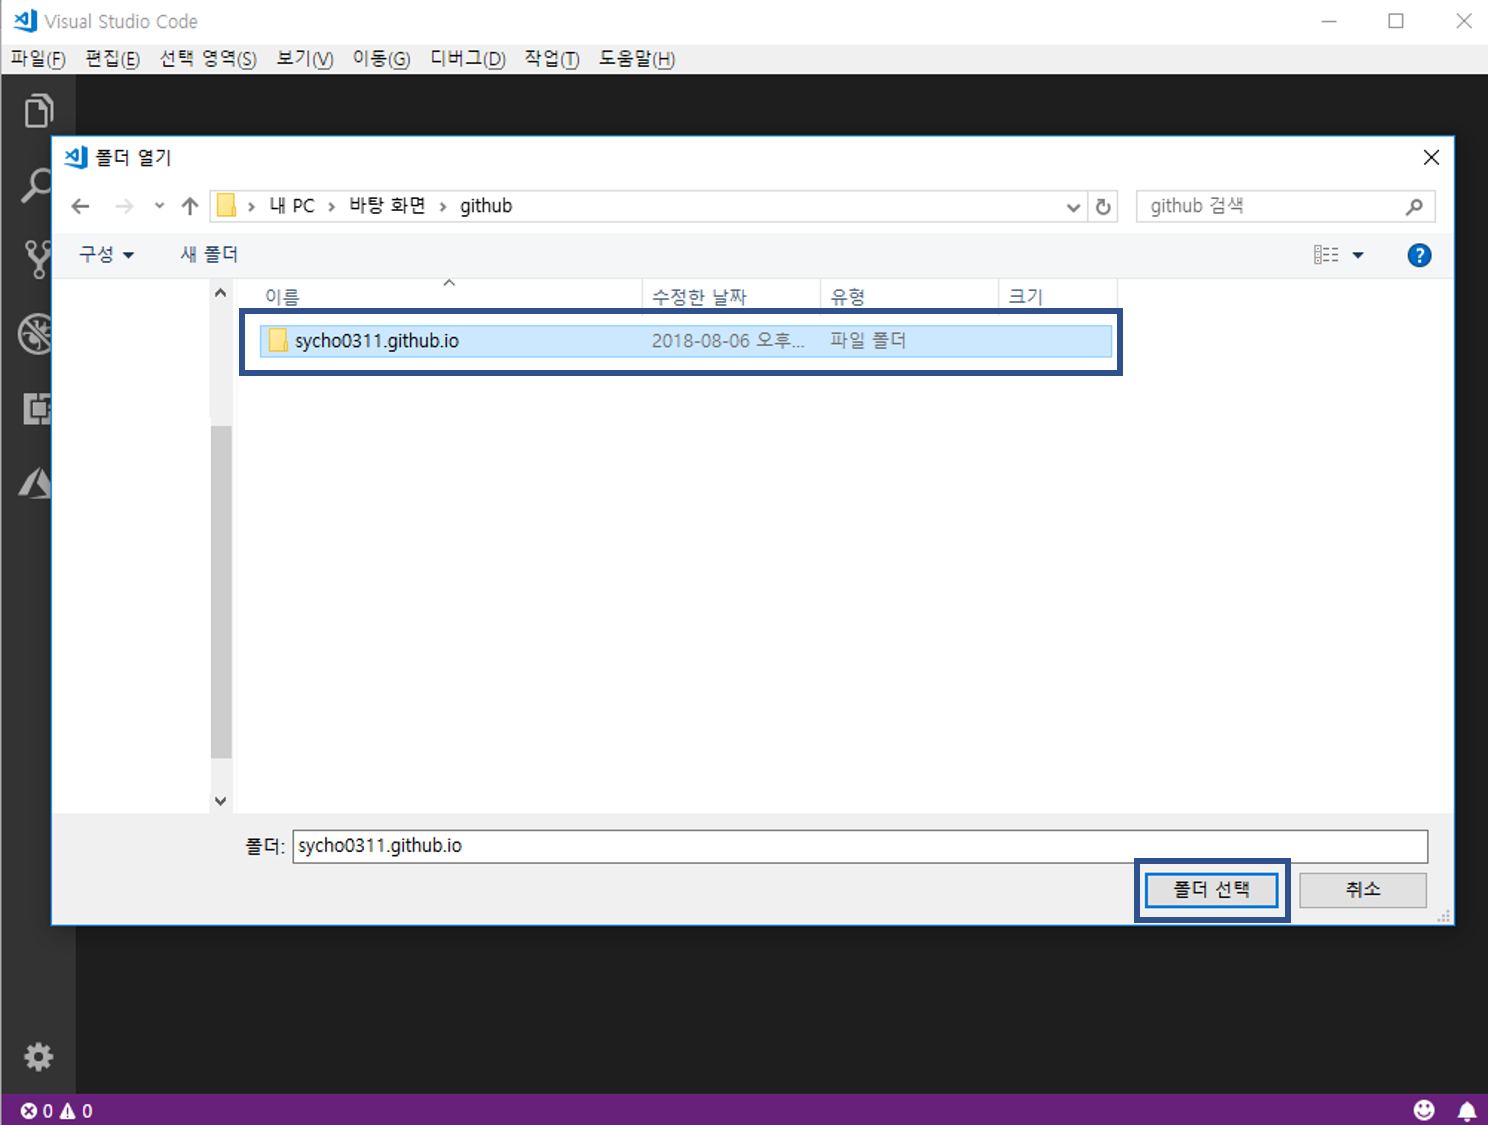This screenshot has height=1125, width=1488.
Task: Click 바탕 화면 in address path
Action: coord(387,206)
